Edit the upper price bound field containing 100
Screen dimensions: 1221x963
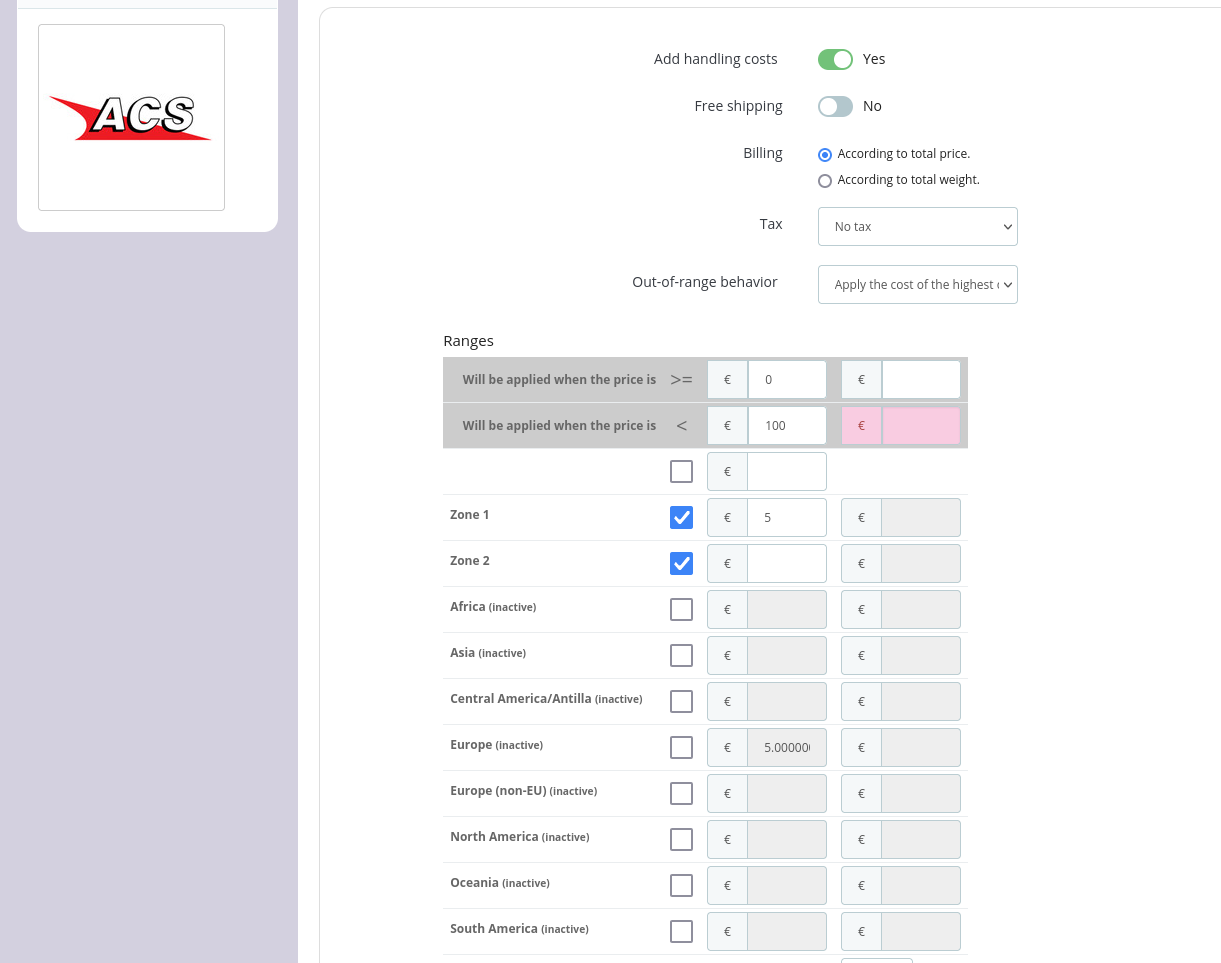point(787,426)
